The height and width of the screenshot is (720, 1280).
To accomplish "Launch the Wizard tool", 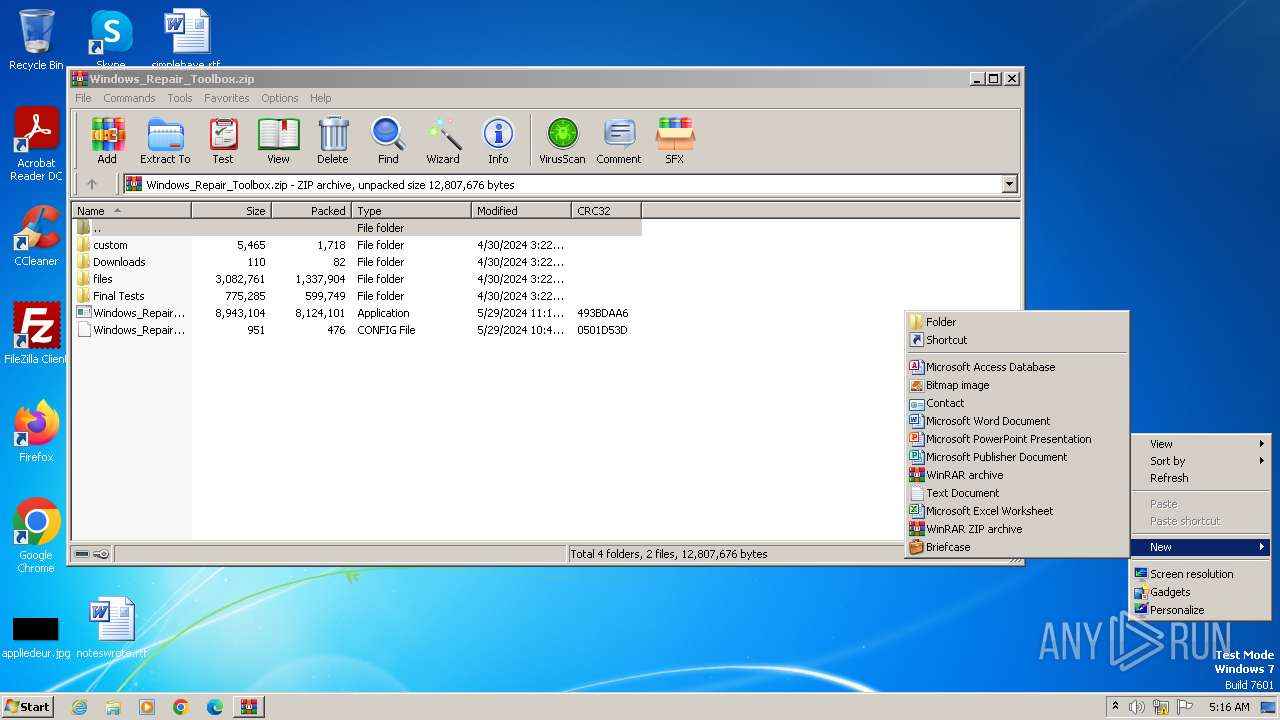I will point(443,141).
